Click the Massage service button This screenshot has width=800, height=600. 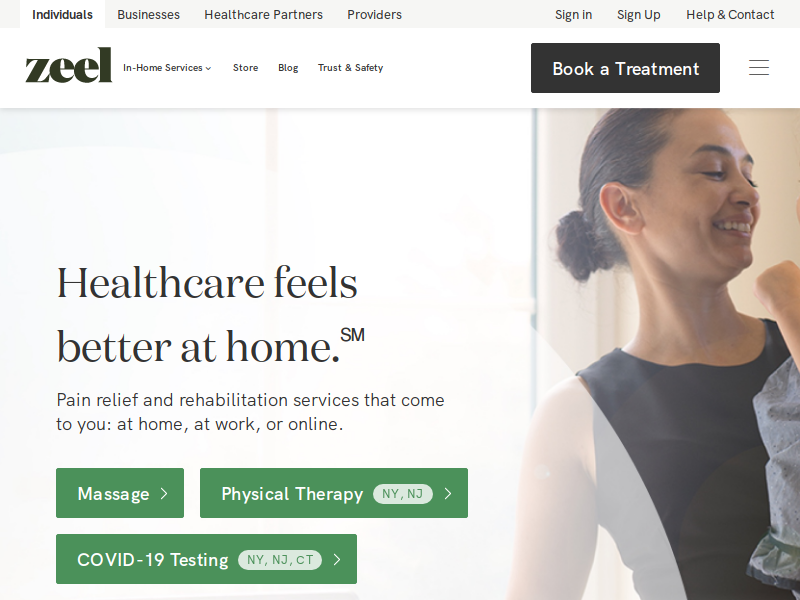(x=120, y=493)
